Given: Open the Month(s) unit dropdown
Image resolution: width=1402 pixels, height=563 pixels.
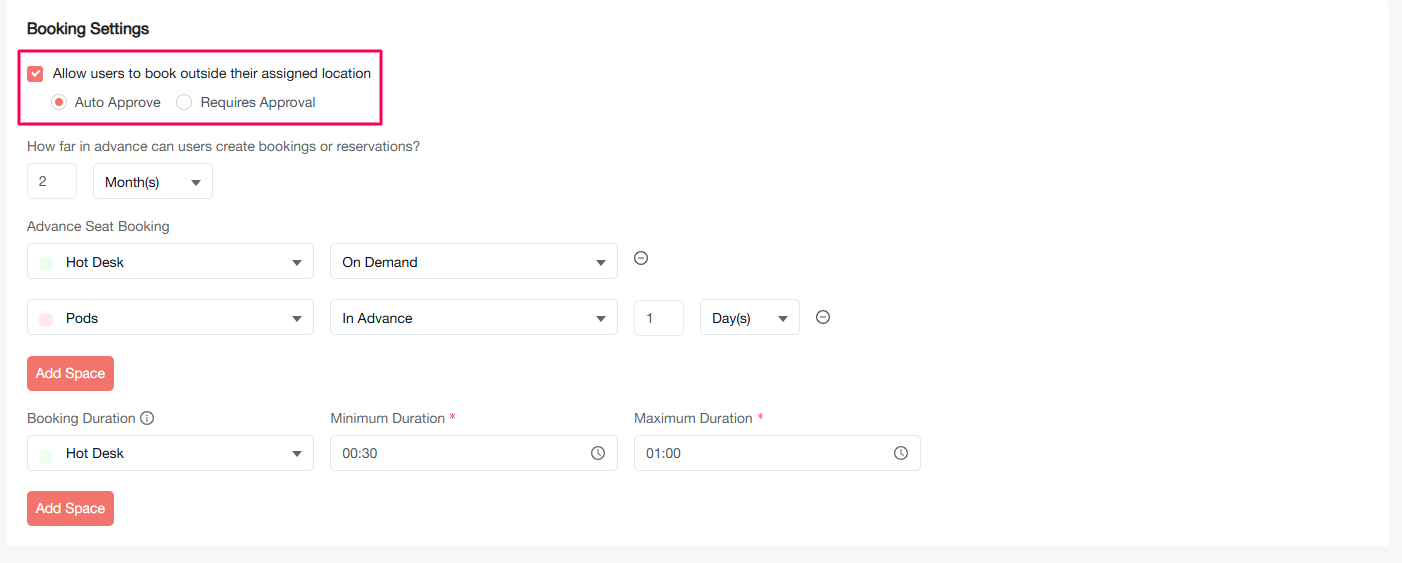Looking at the screenshot, I should coord(152,182).
